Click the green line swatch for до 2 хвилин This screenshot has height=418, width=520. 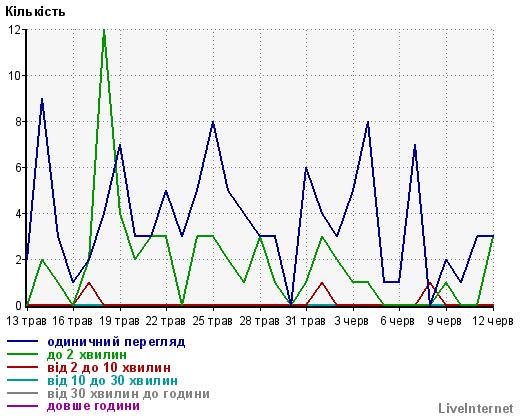(23, 354)
